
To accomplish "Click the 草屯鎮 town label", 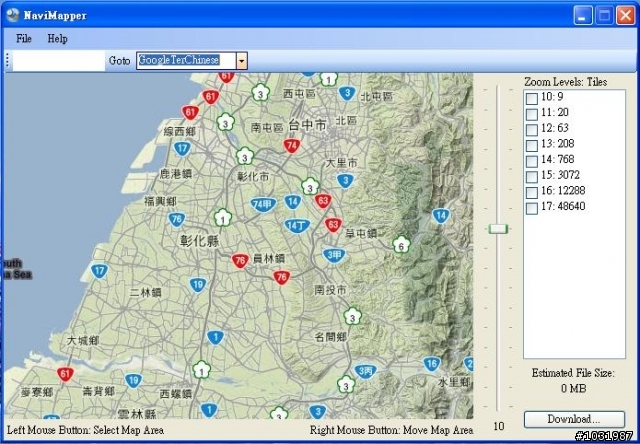I will (361, 233).
